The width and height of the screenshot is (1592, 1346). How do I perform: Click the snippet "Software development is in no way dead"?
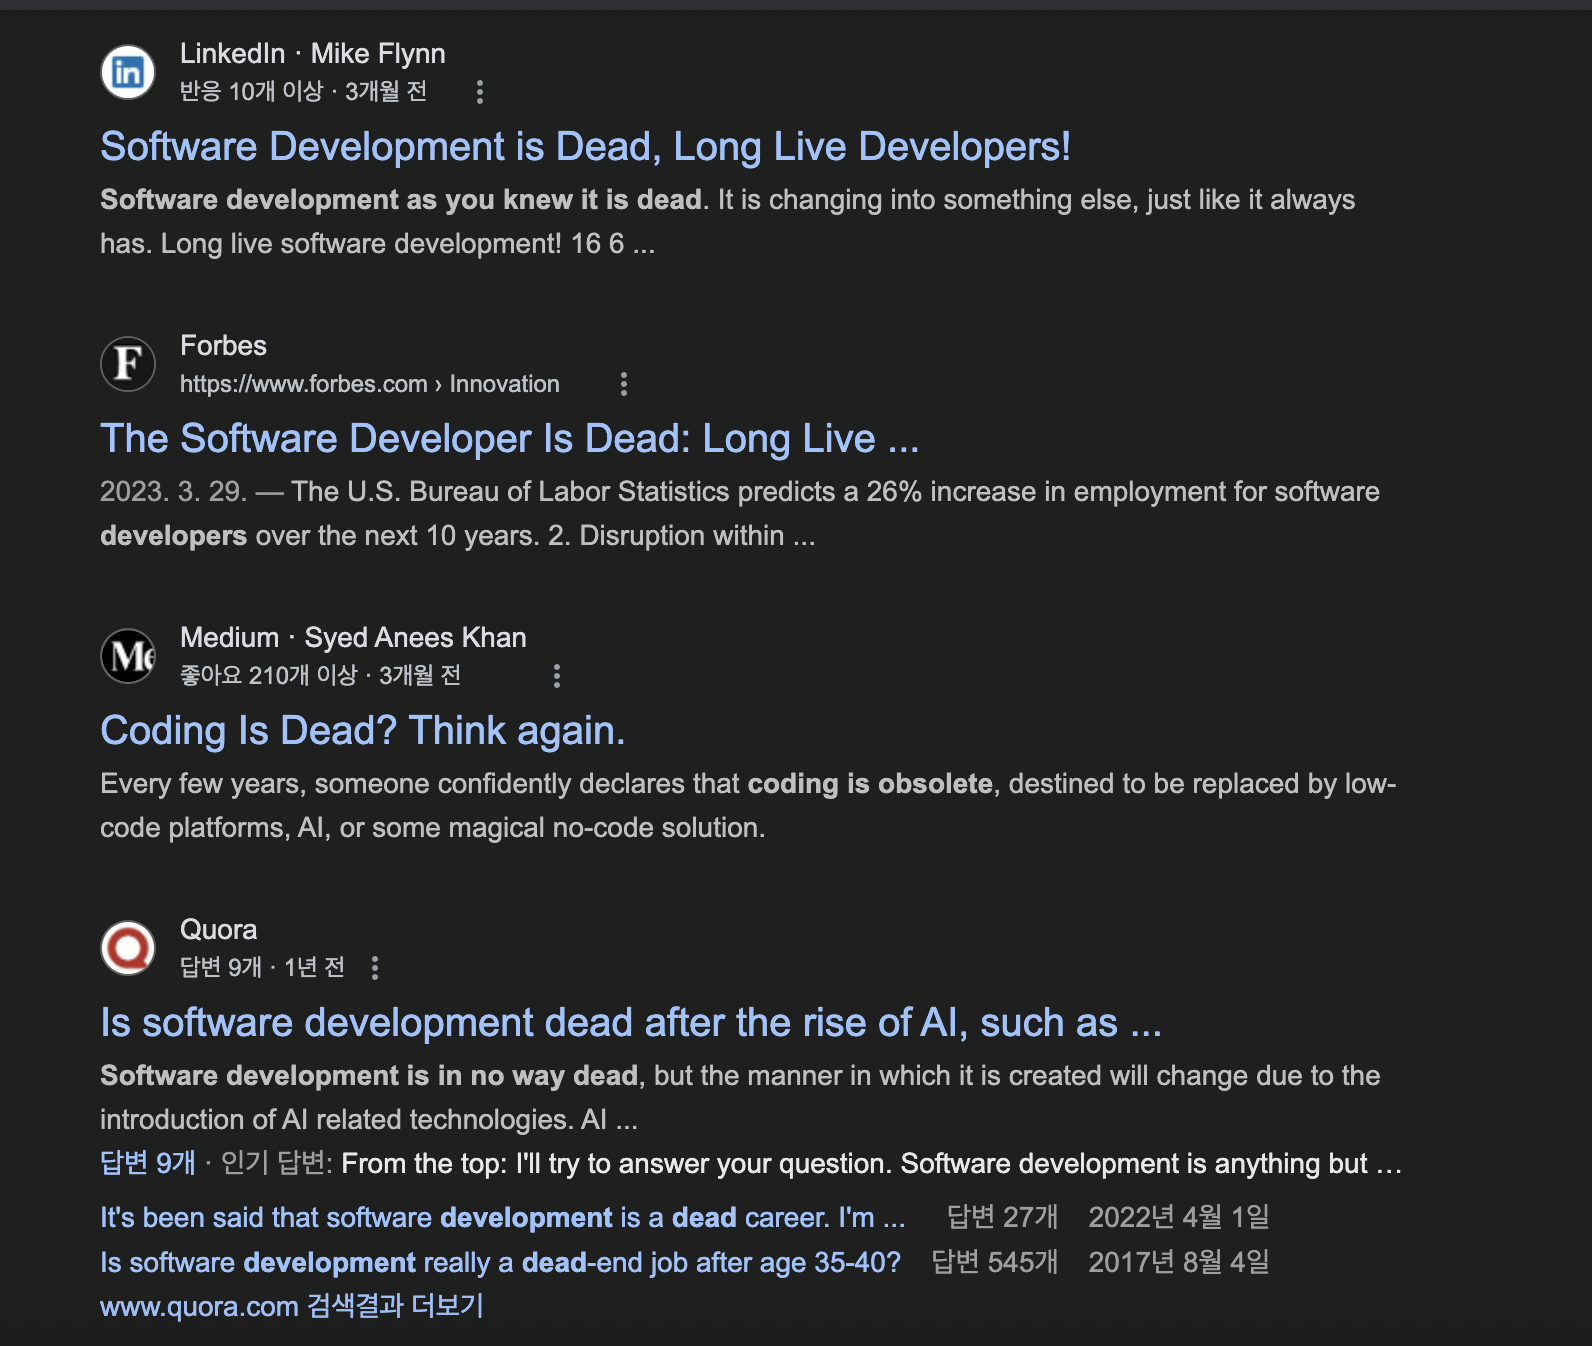click(369, 1076)
